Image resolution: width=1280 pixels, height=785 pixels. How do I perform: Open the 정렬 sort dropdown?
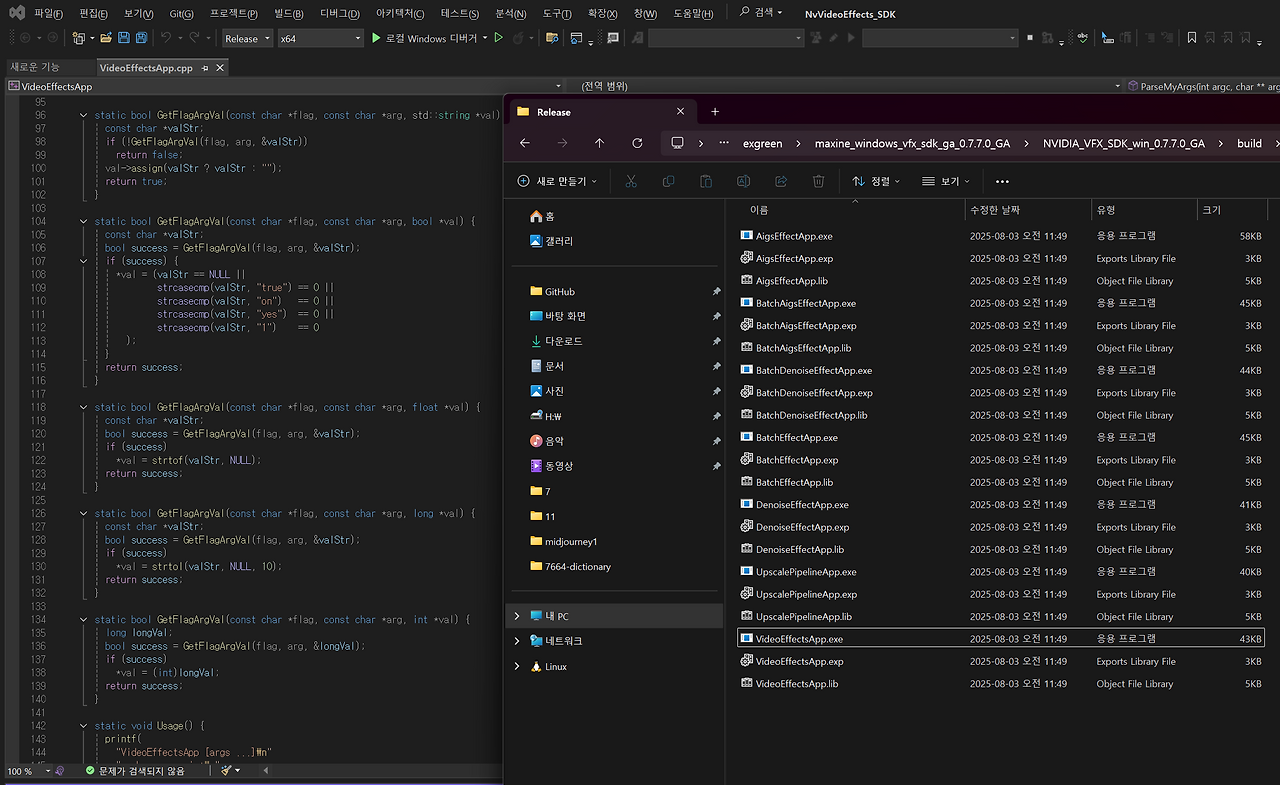876,181
